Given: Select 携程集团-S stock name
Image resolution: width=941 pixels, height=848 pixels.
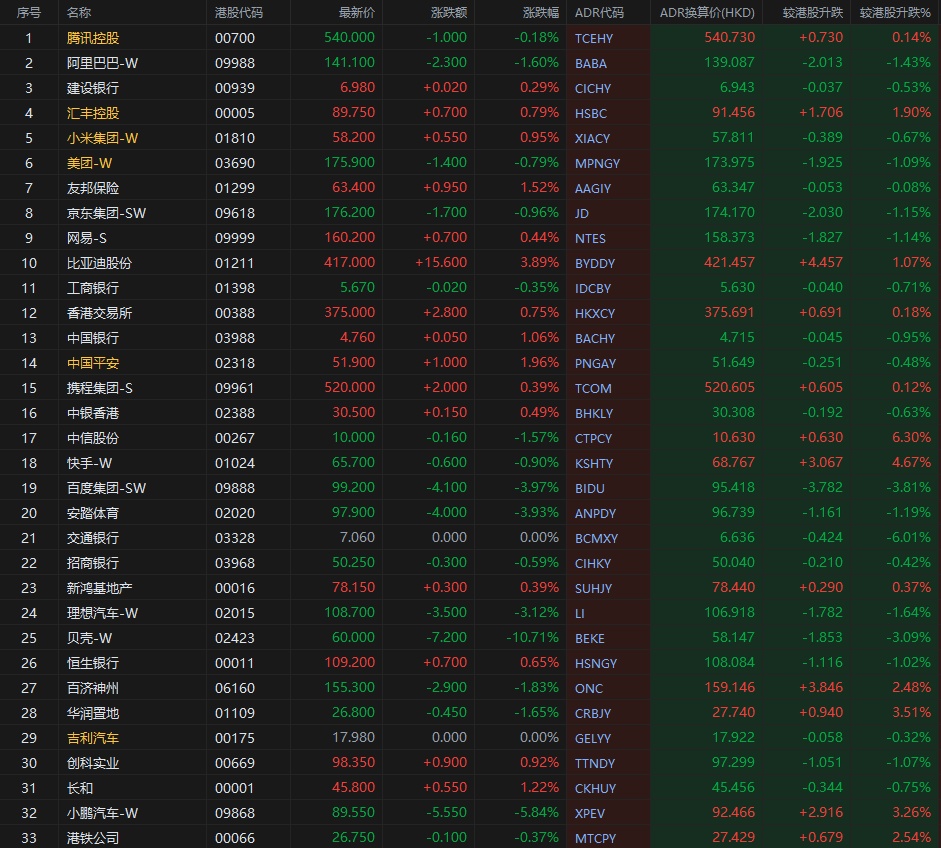Looking at the screenshot, I should click(x=100, y=388).
